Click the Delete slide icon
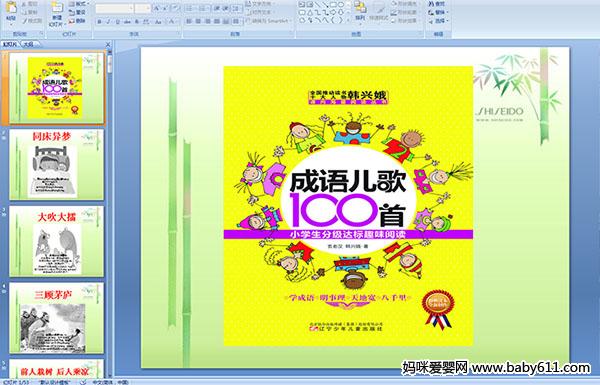Screen dimensions: 600x385 (77, 21)
